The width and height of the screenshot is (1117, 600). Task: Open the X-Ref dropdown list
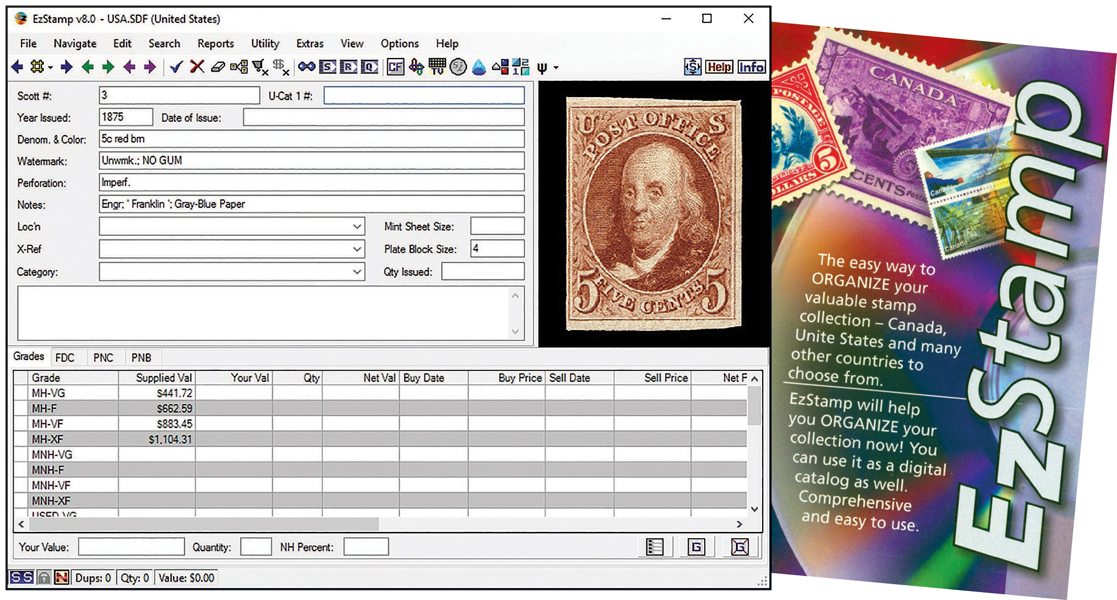[358, 249]
